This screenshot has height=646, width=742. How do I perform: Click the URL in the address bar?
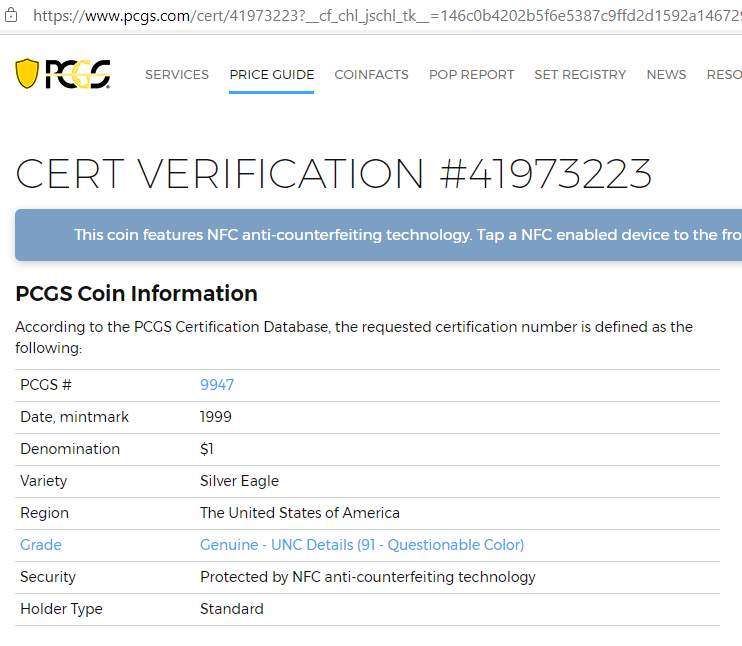(x=387, y=16)
